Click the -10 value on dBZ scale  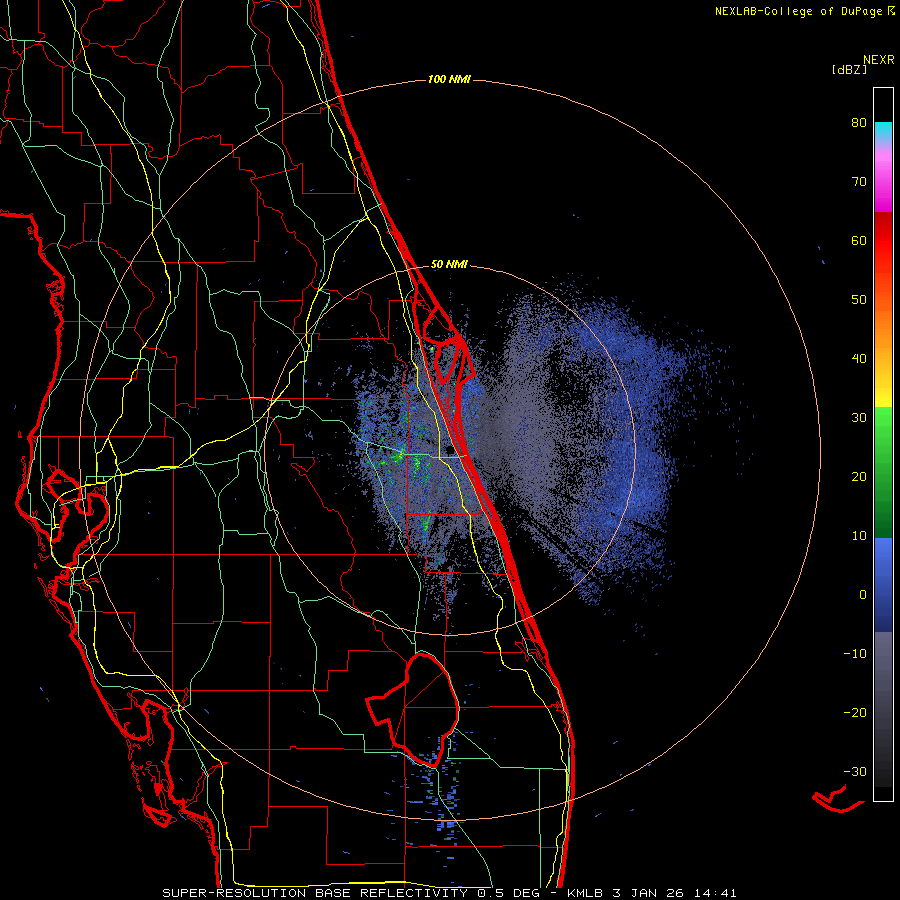855,654
